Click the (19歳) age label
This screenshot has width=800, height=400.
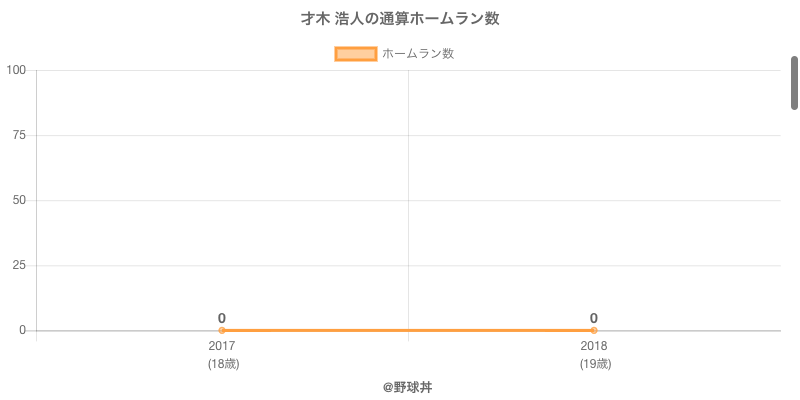tap(595, 364)
